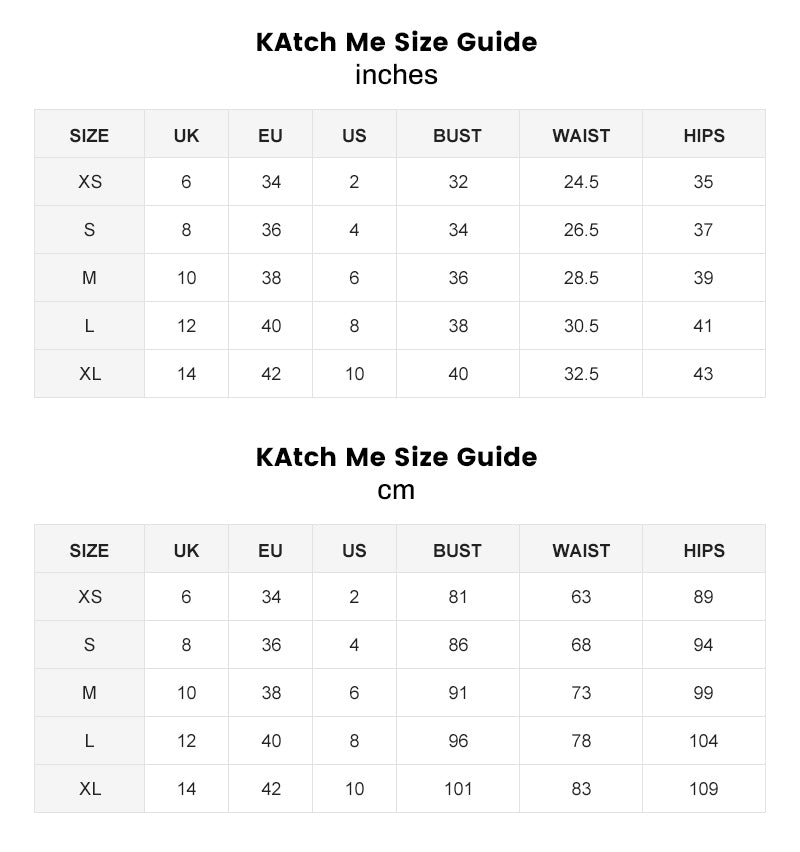Image resolution: width=800 pixels, height=852 pixels.
Task: Click the 30.5 waist cell for size L
Action: (x=581, y=326)
